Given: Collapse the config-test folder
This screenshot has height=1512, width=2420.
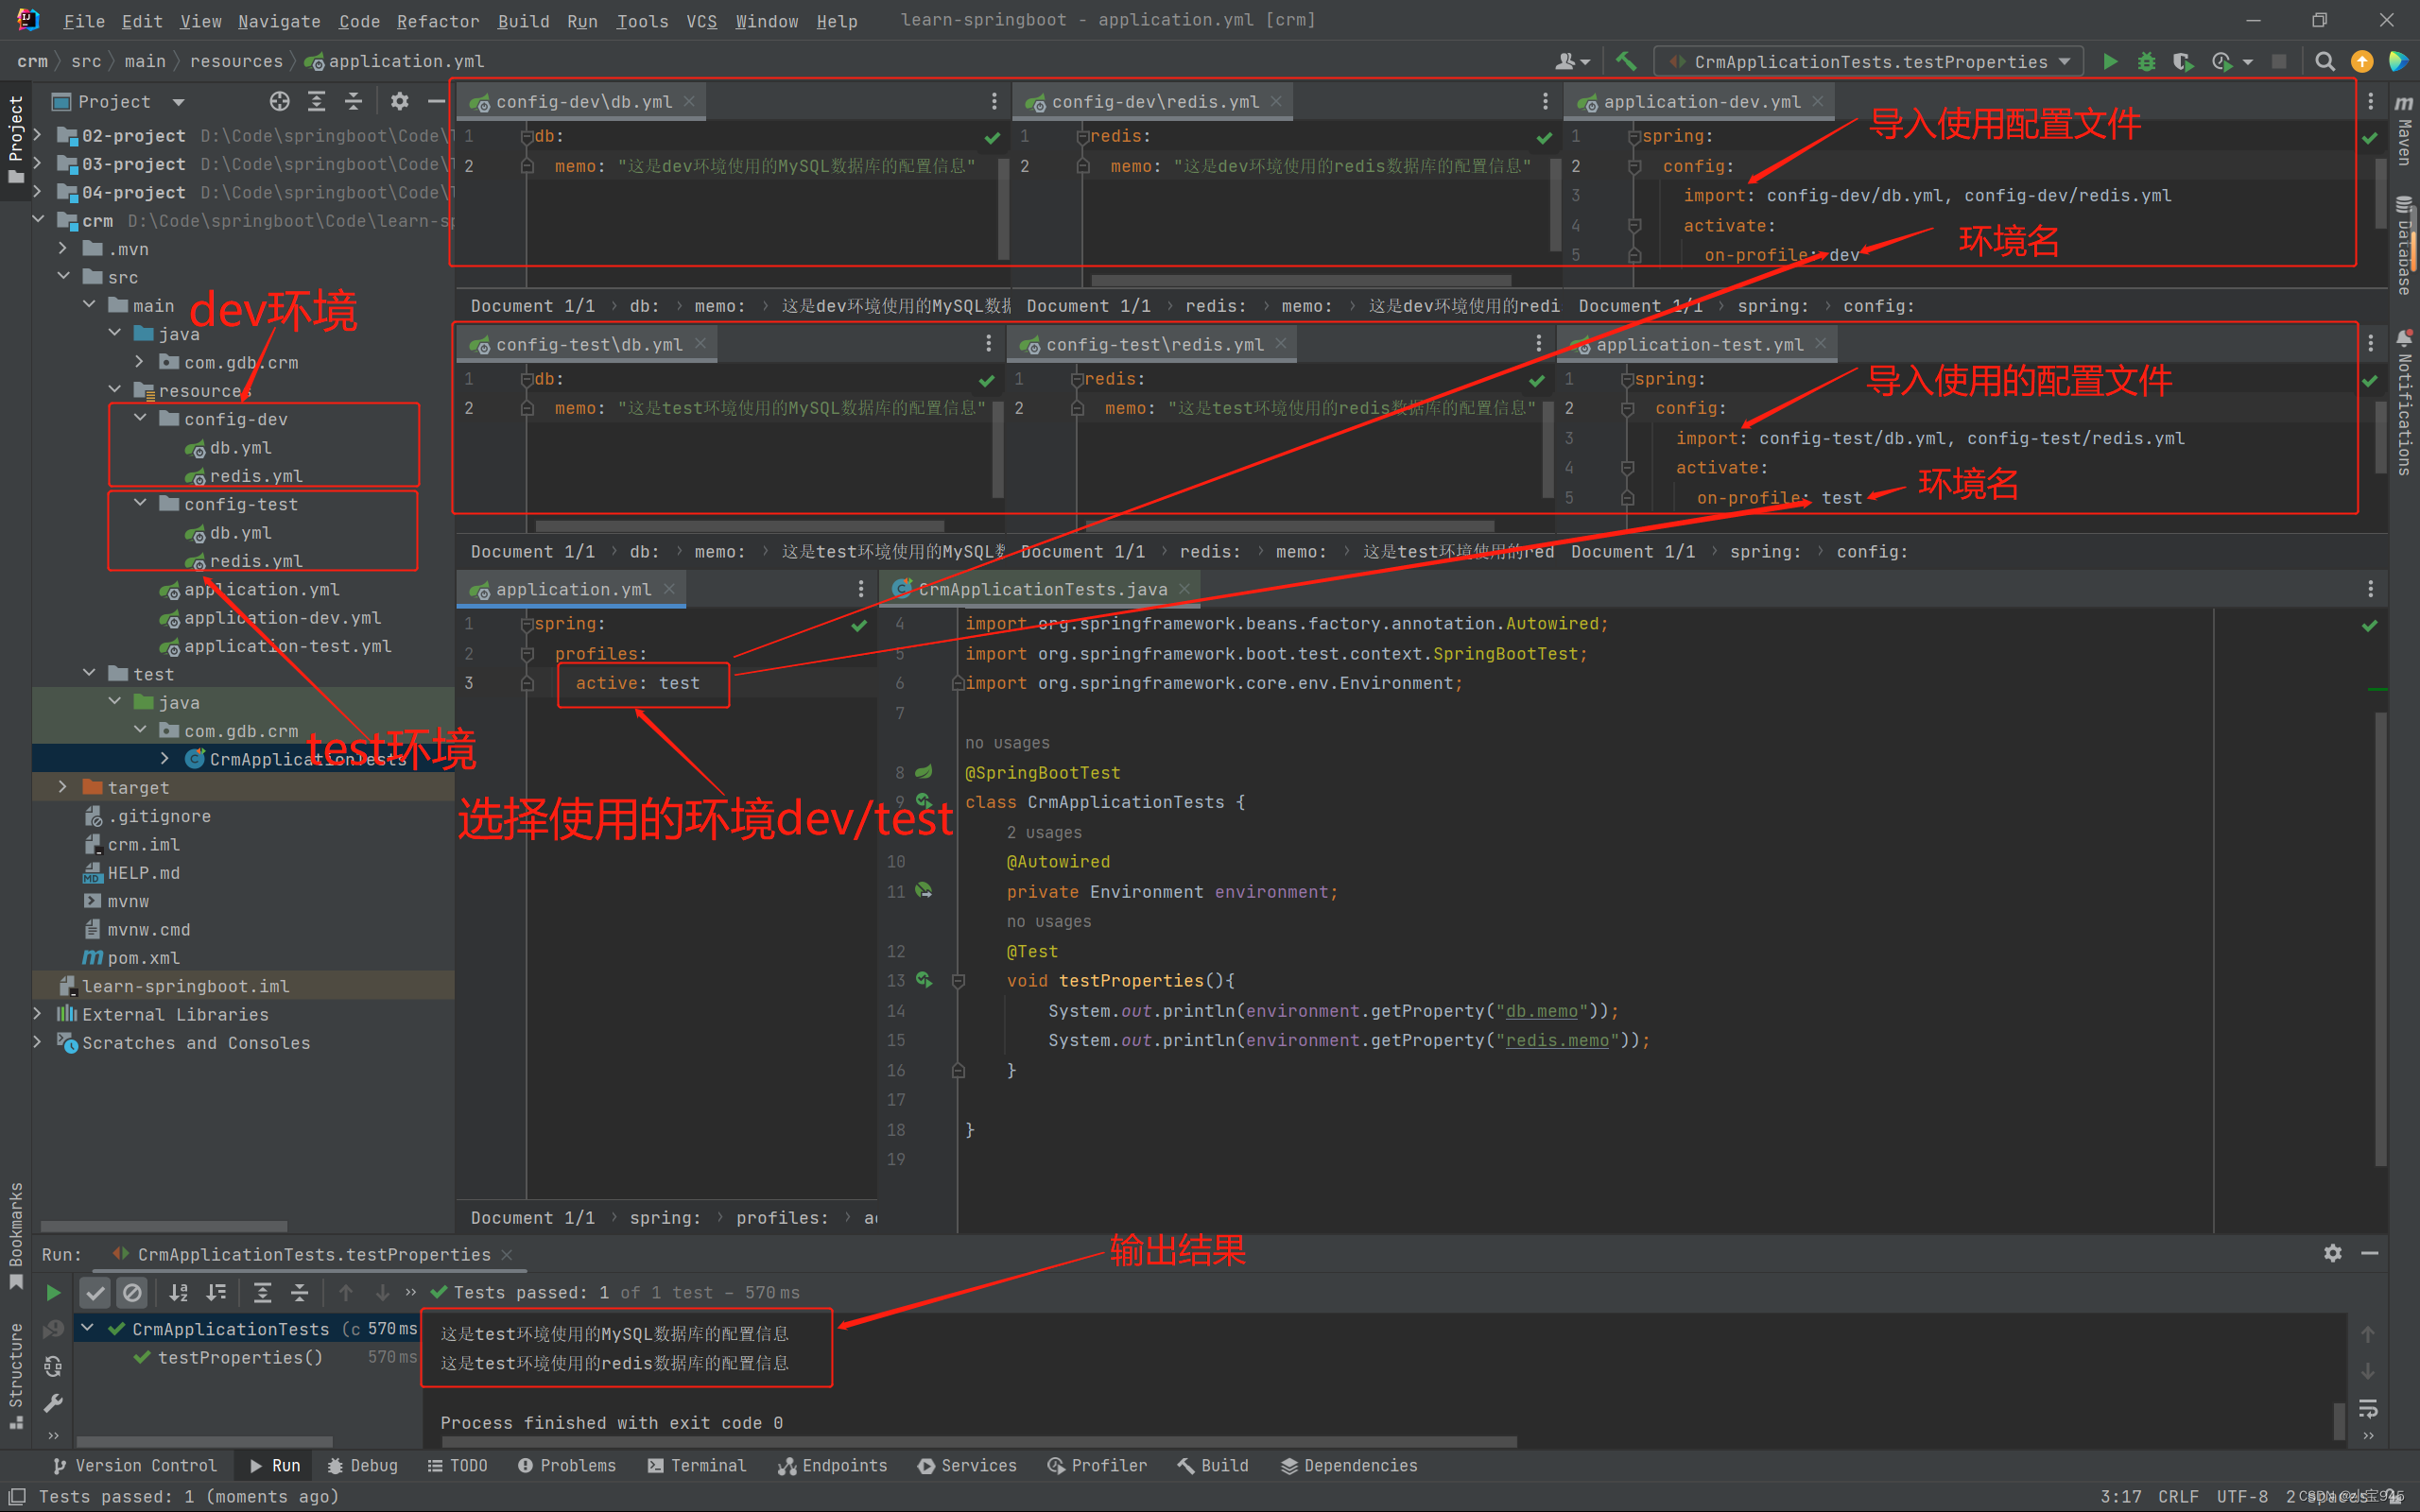Looking at the screenshot, I should point(140,503).
